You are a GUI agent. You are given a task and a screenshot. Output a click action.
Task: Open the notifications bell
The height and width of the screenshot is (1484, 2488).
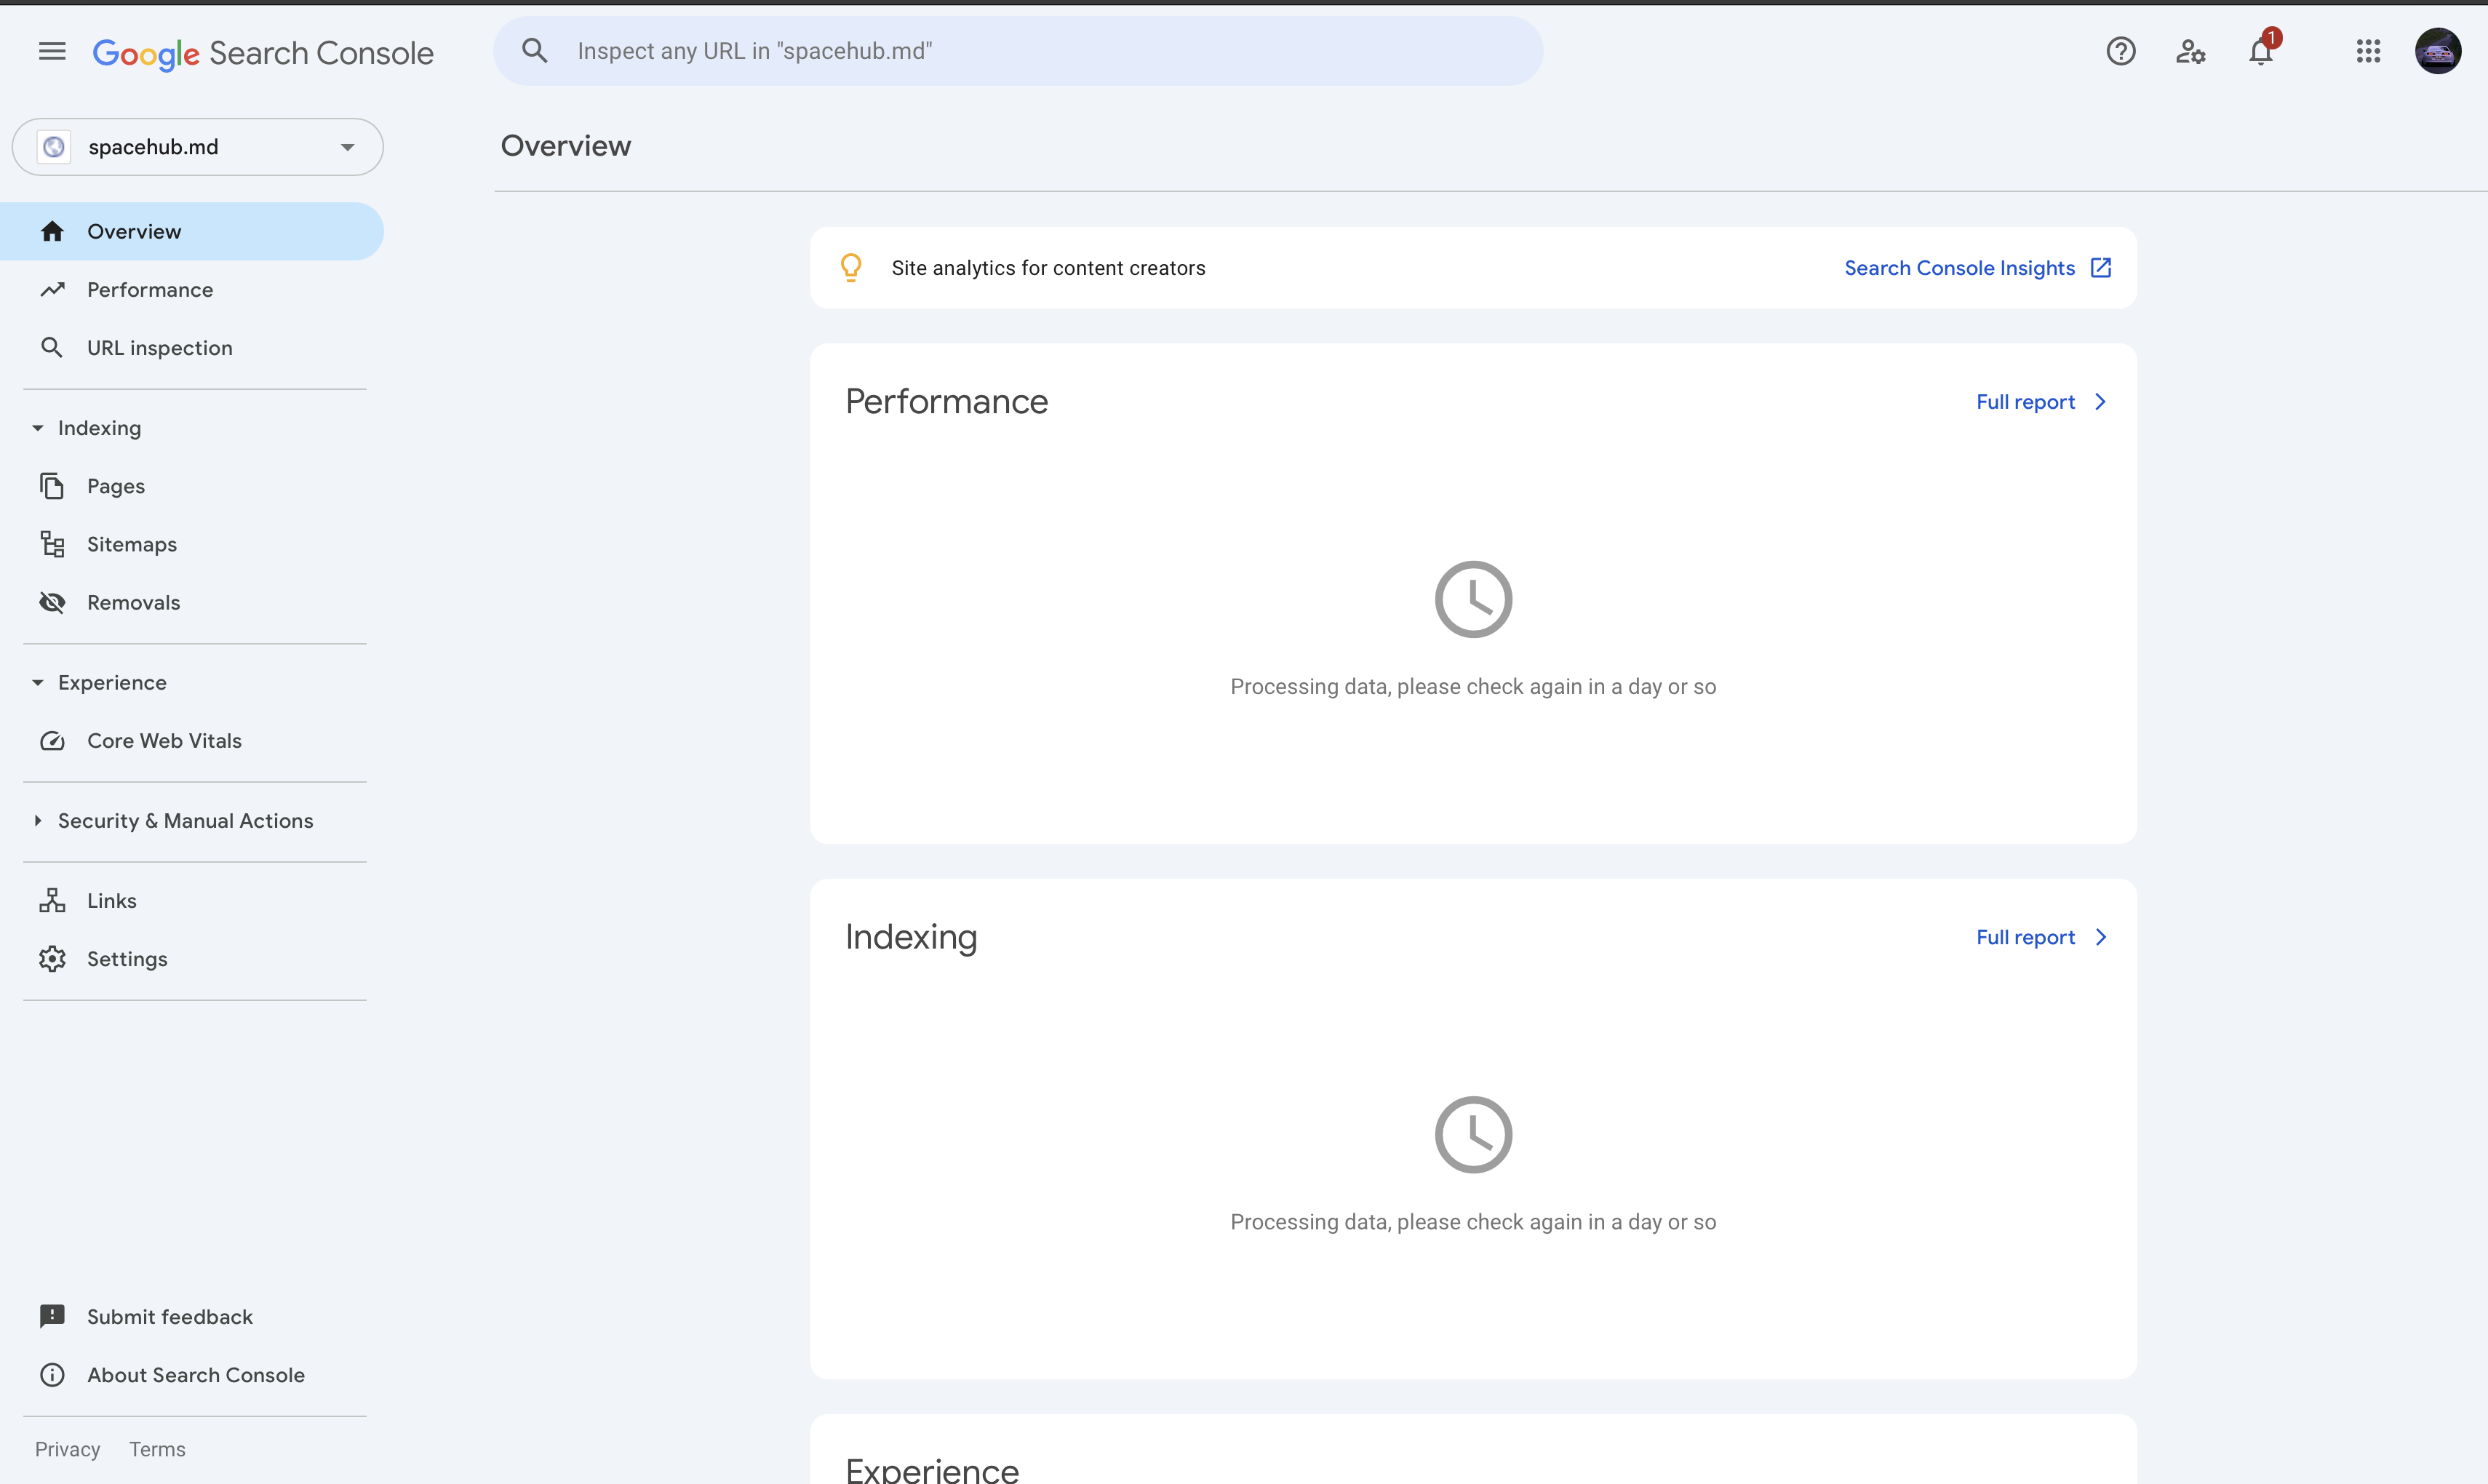coord(2261,51)
